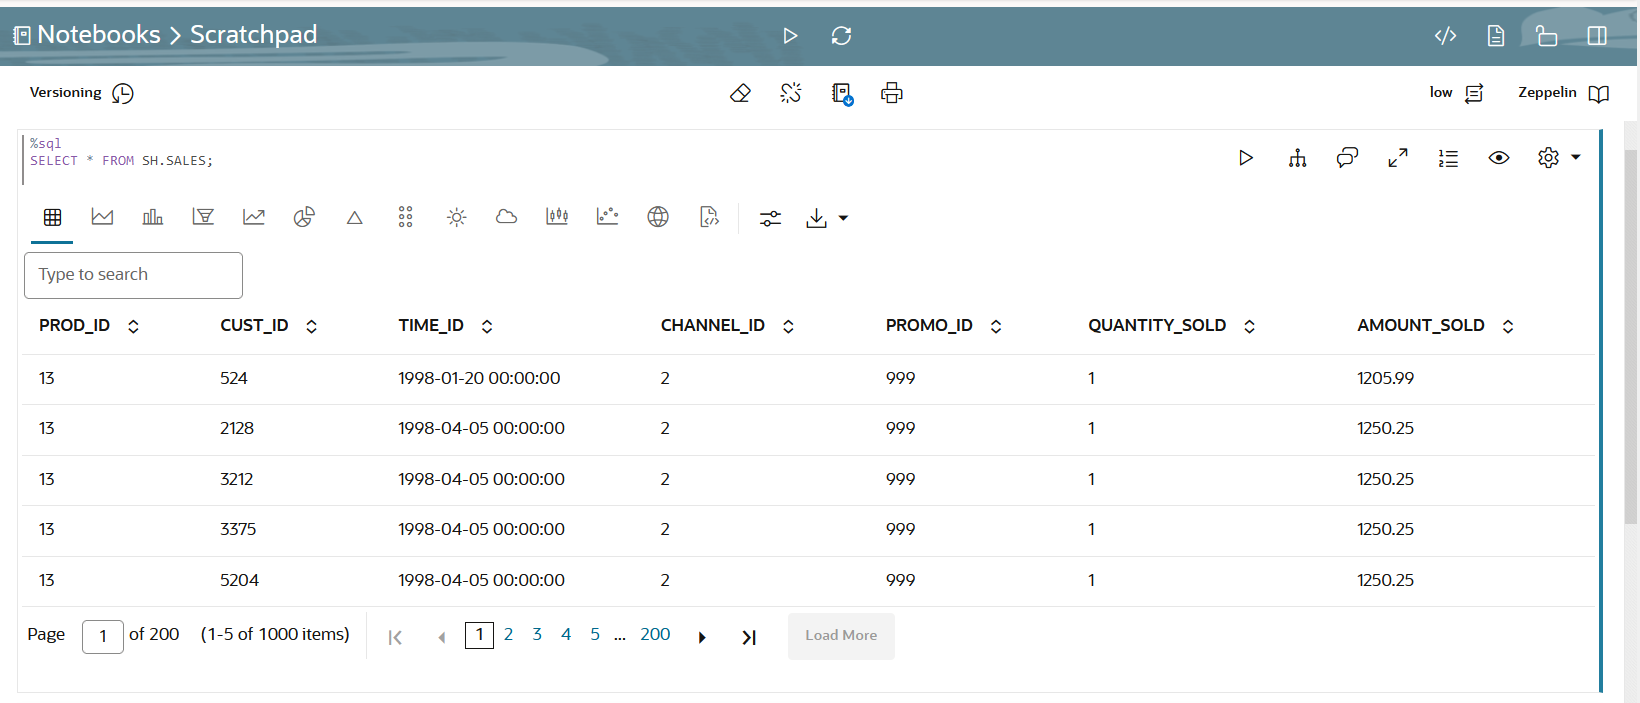Select the custom code visualization icon
The width and height of the screenshot is (1640, 703).
coord(709,217)
